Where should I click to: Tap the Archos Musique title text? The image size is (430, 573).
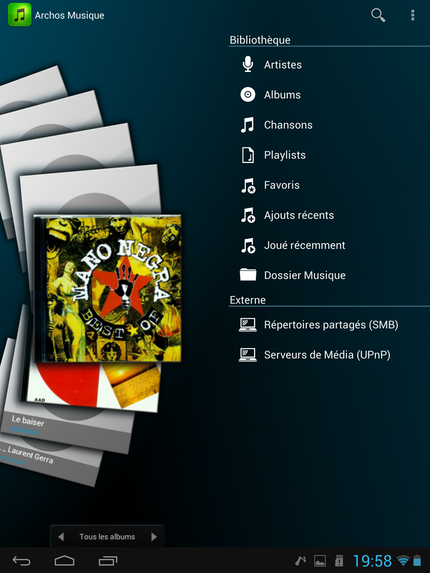69,15
